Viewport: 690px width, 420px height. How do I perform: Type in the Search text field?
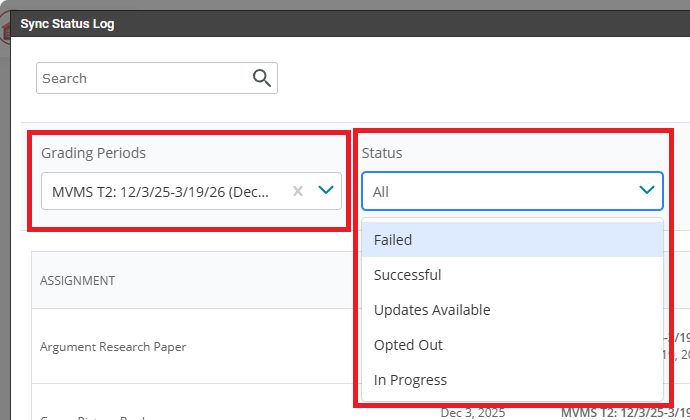click(x=140, y=78)
